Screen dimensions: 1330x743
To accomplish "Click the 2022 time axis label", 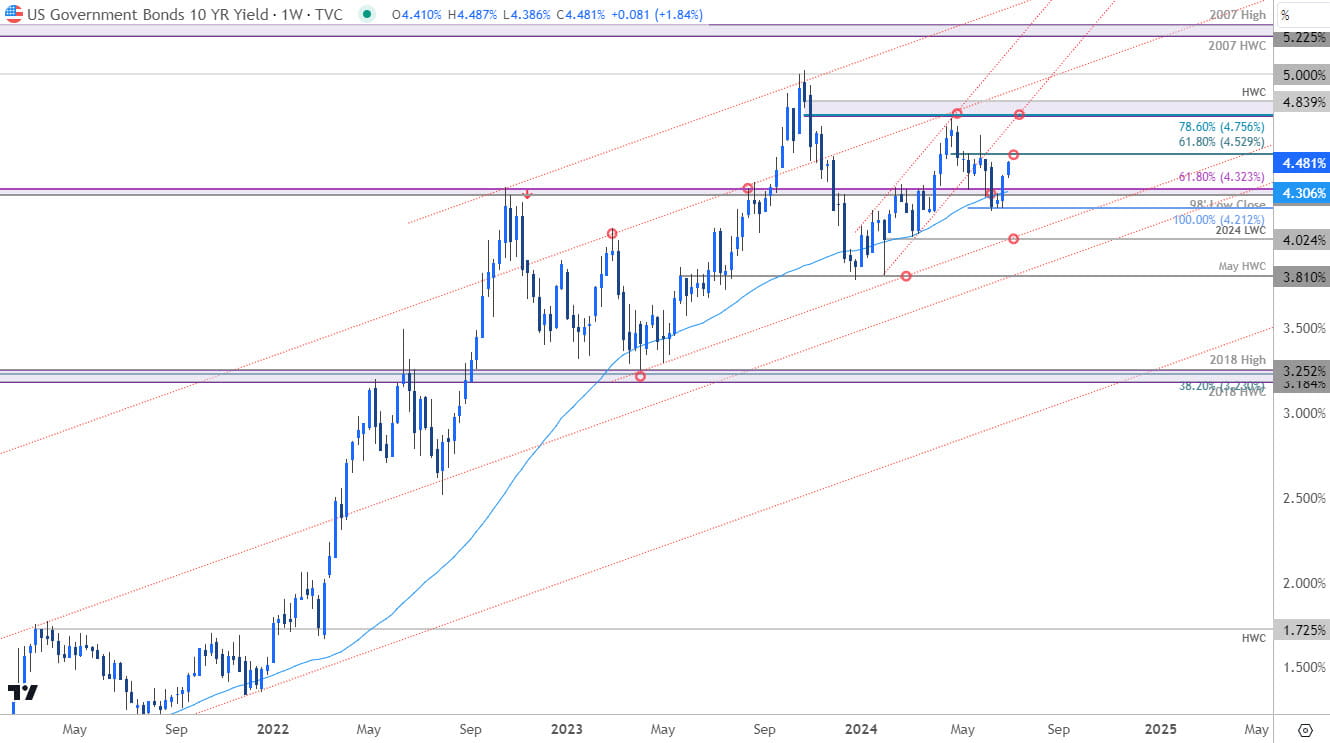I will point(272,729).
